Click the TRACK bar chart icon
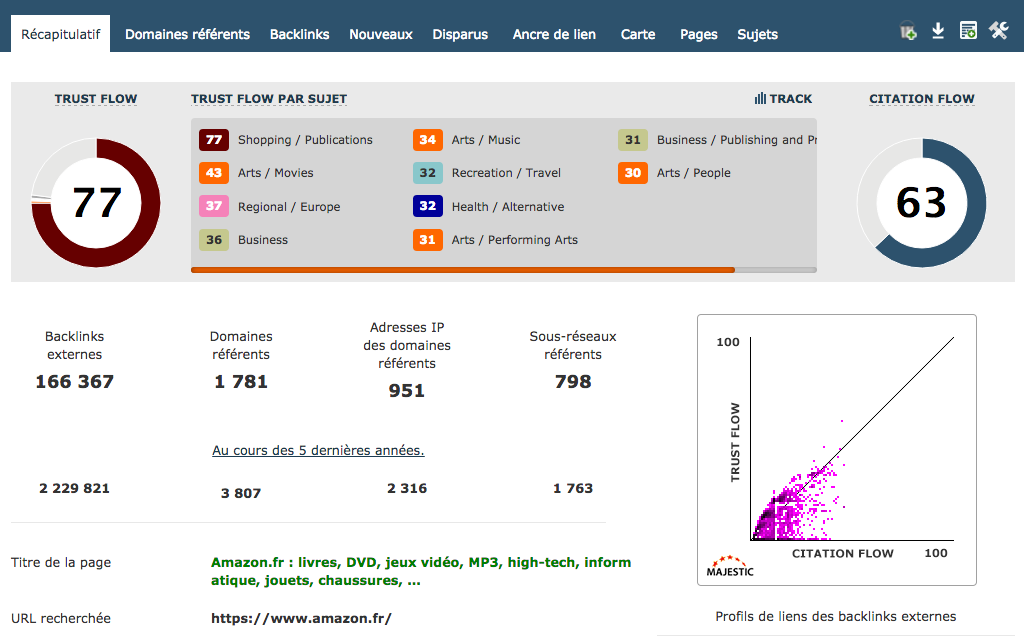The height and width of the screenshot is (638, 1024). point(760,99)
